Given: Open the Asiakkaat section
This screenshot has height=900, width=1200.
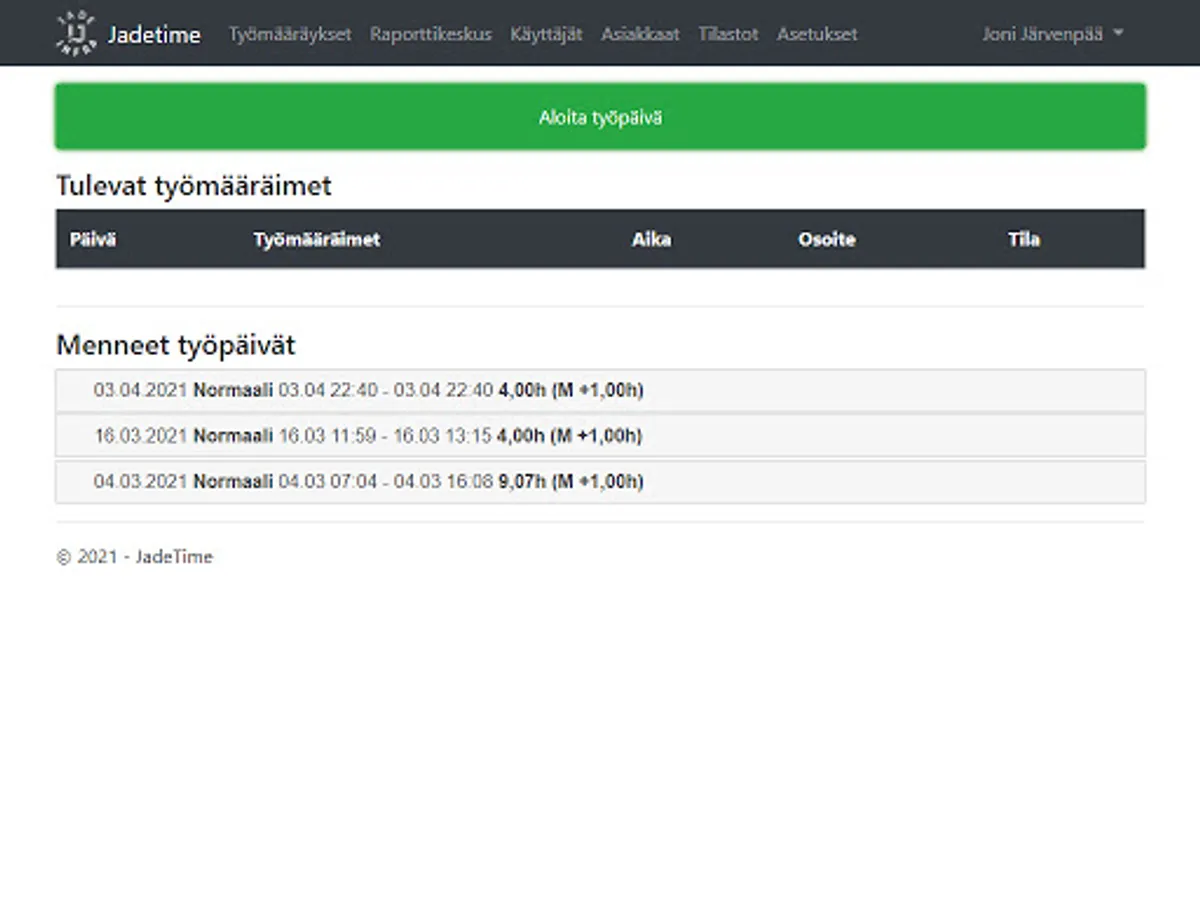Looking at the screenshot, I should (x=640, y=33).
